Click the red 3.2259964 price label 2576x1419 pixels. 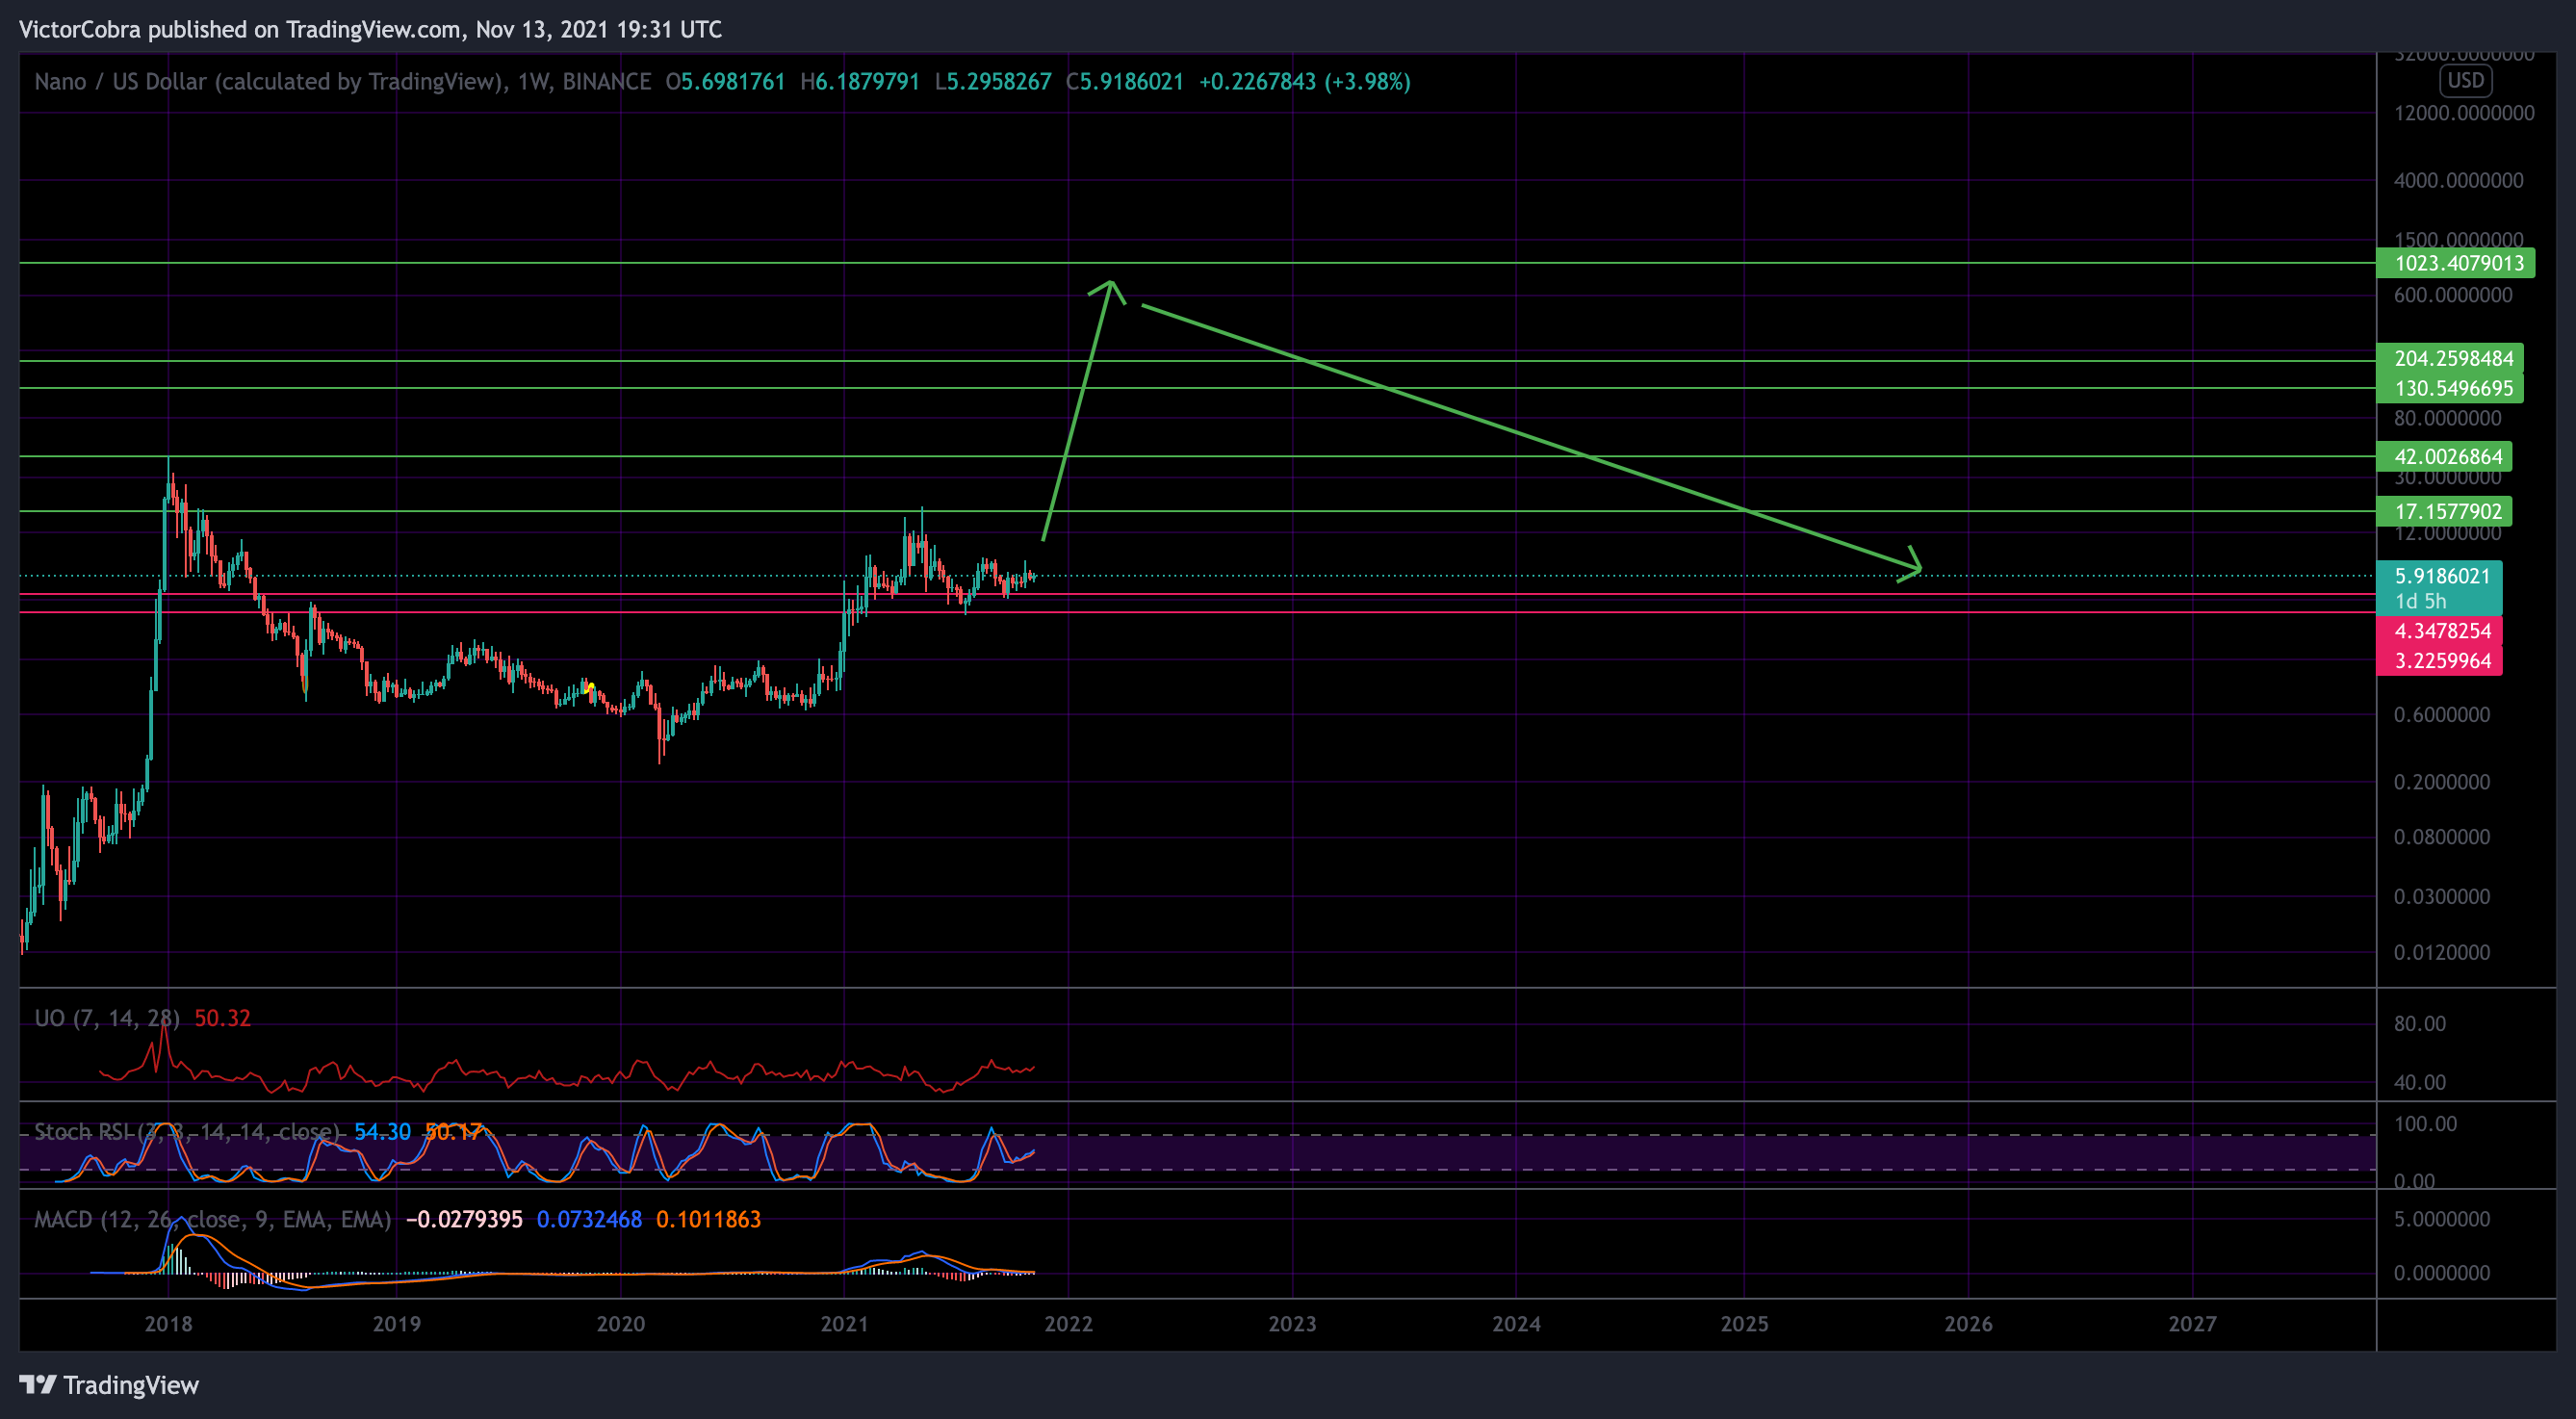(x=2440, y=661)
